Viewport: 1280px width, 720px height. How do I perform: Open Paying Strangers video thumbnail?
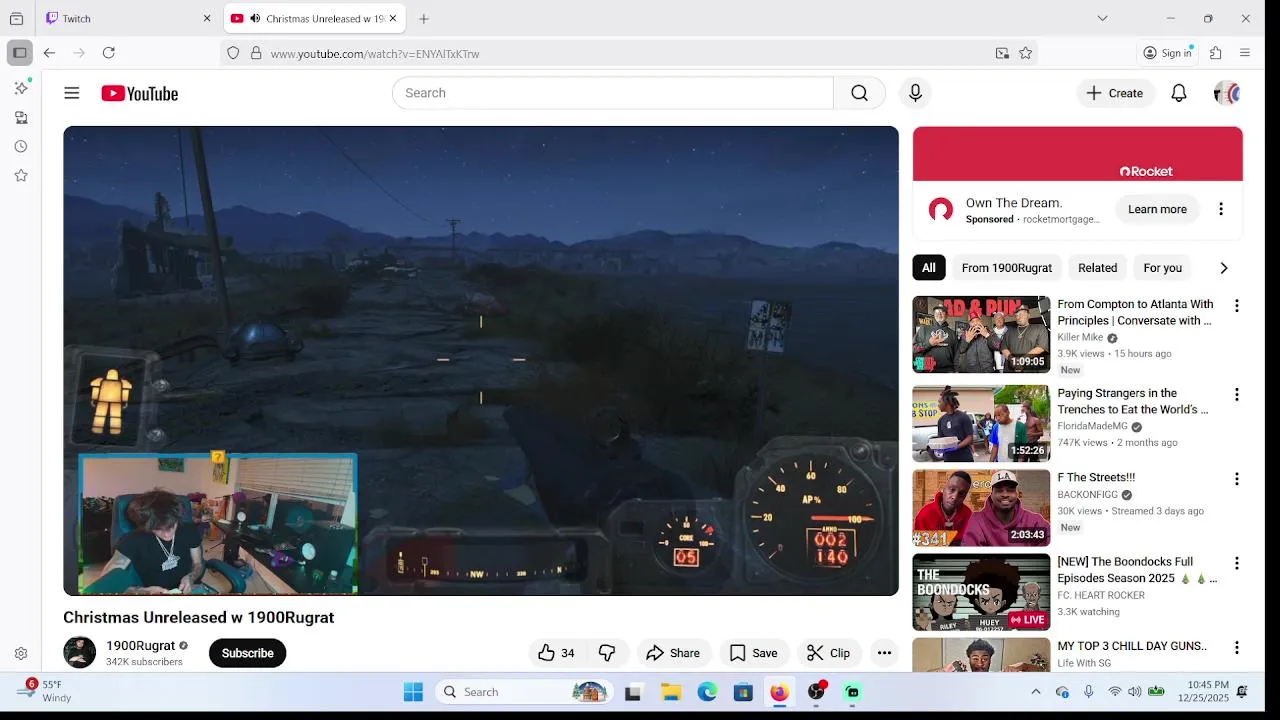[x=981, y=423]
